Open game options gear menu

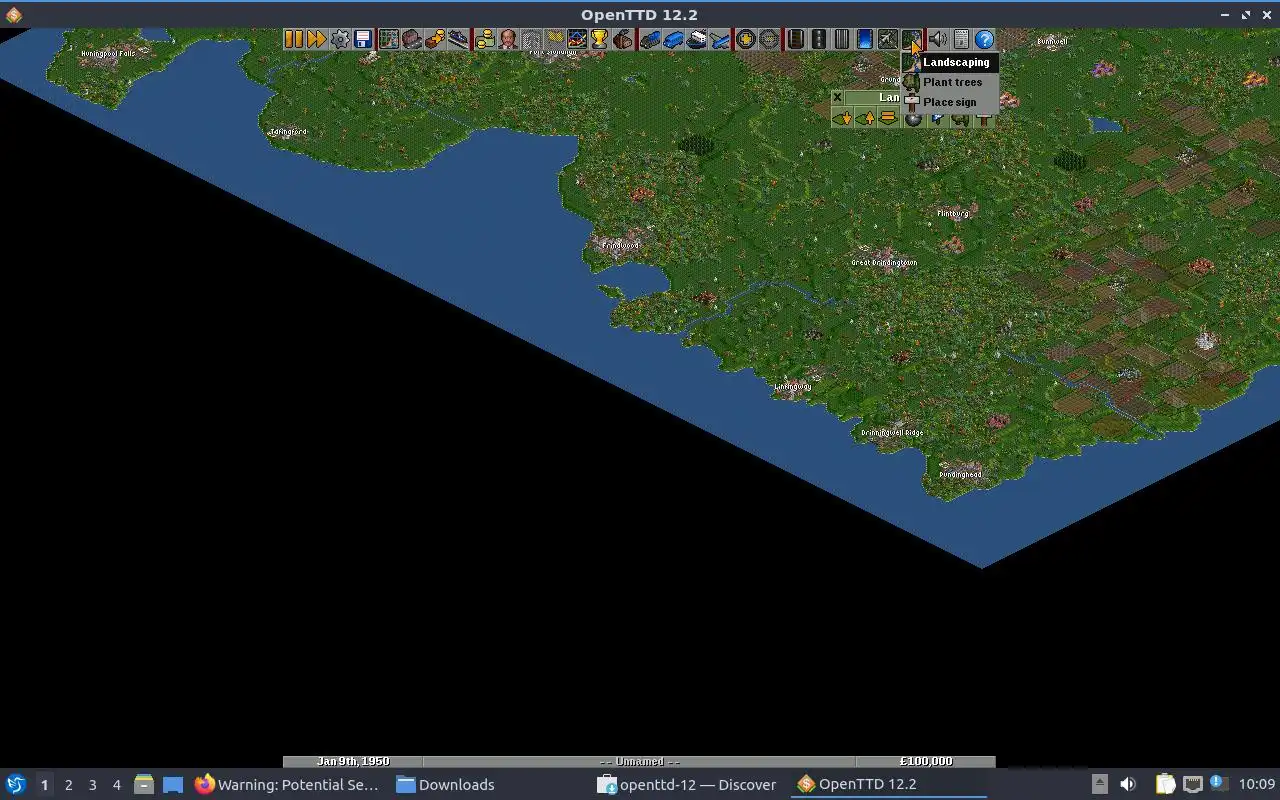pyautogui.click(x=340, y=39)
